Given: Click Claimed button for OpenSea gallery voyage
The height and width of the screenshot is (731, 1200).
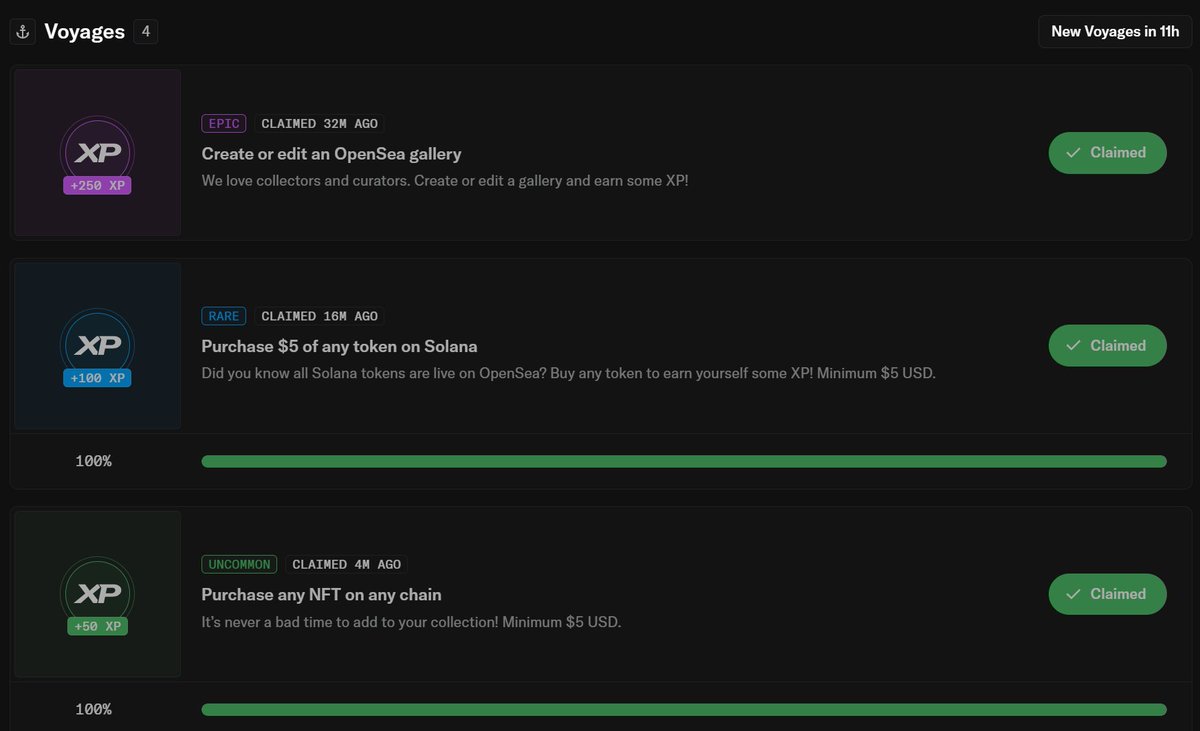Looking at the screenshot, I should click(1107, 153).
